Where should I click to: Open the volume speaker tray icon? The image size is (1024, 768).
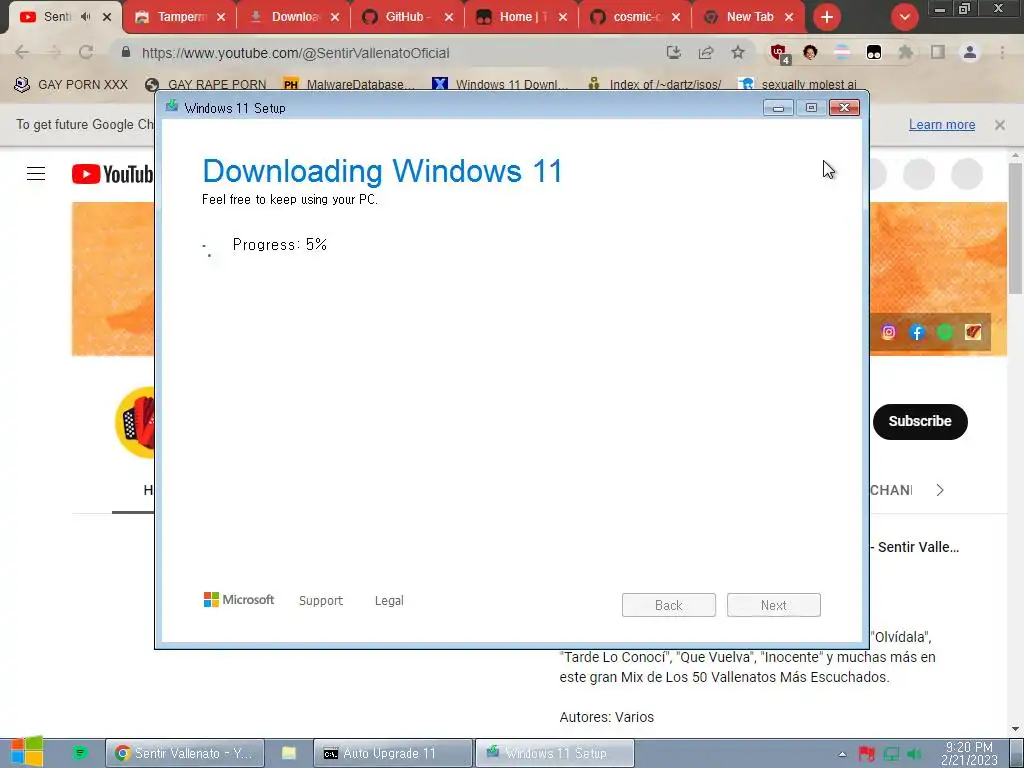914,754
